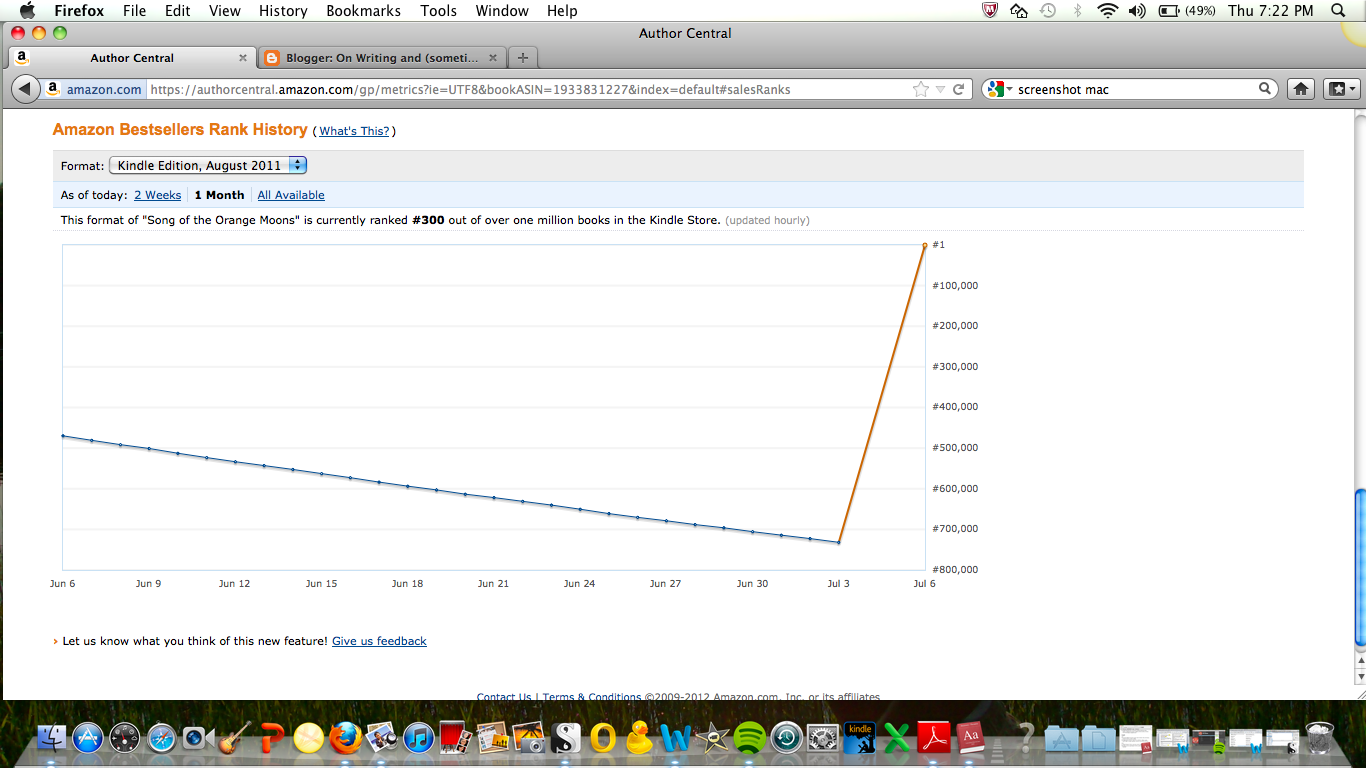
Task: Open Microsoft Excel from the dock
Action: pyautogui.click(x=897, y=738)
